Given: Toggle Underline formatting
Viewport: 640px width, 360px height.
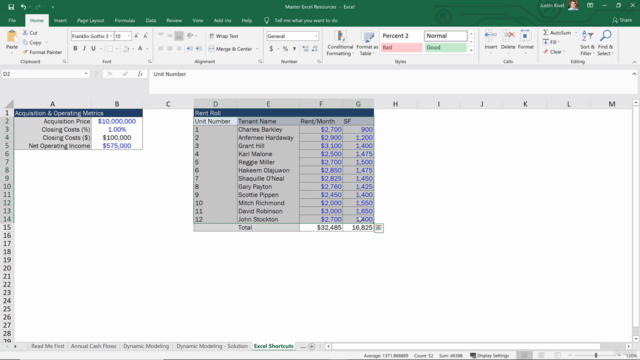Looking at the screenshot, I should pos(93,49).
